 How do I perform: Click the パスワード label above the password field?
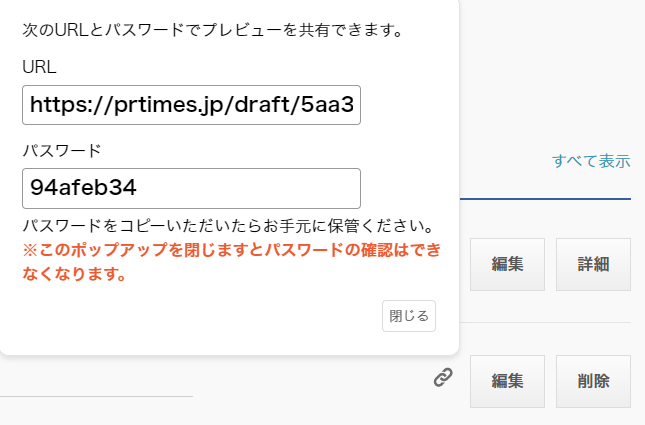(x=61, y=151)
